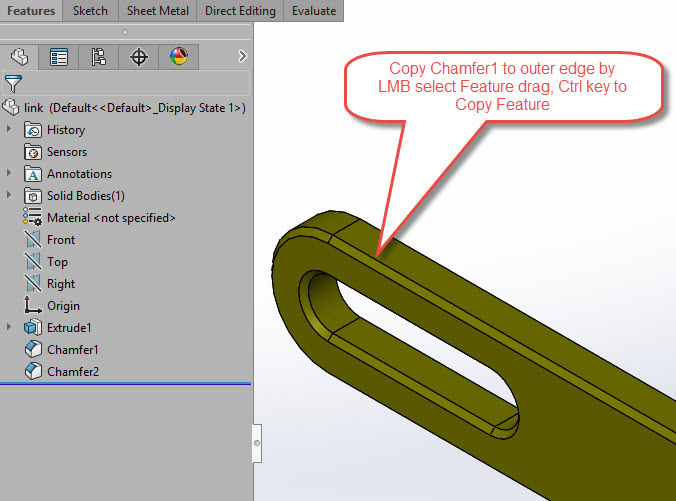Open the ConfigurationManager tab icon

coord(99,56)
